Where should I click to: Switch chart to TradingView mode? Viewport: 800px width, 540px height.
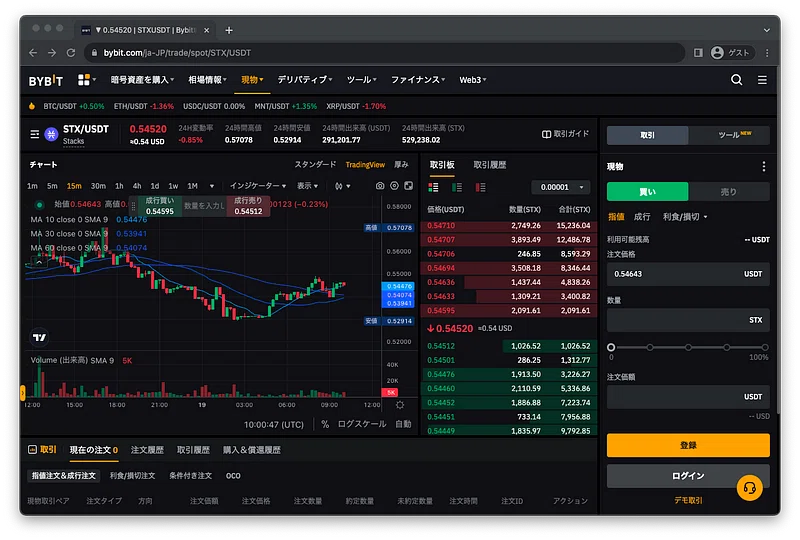pyautogui.click(x=365, y=164)
